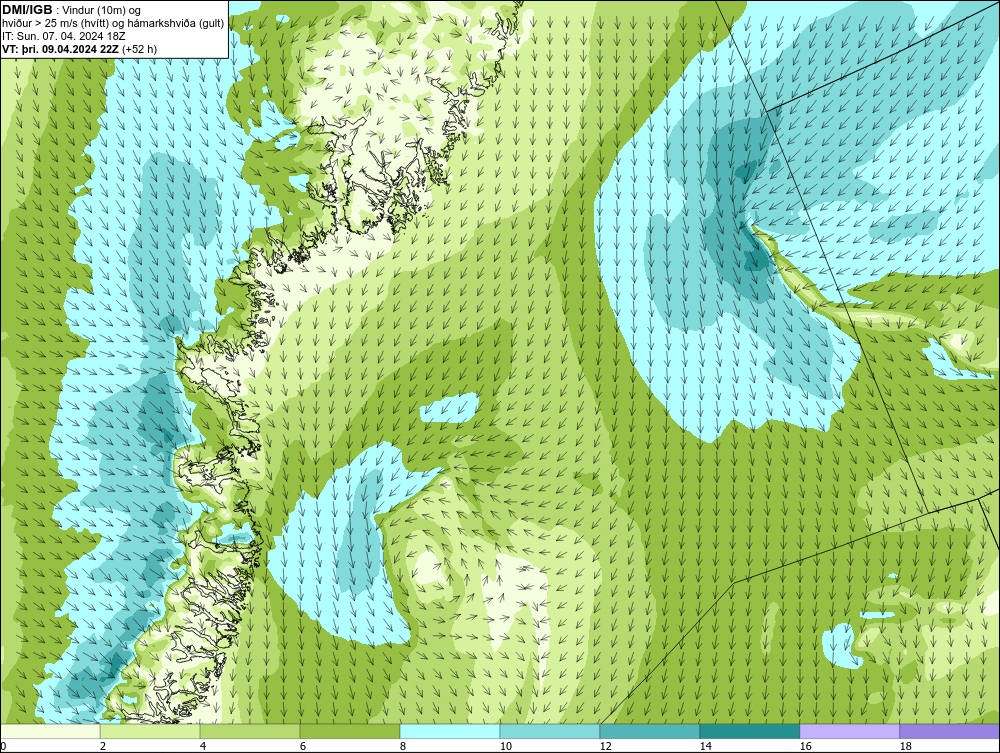
Task: Click the 12–14 m/s teal legend swatch
Action: (650, 731)
